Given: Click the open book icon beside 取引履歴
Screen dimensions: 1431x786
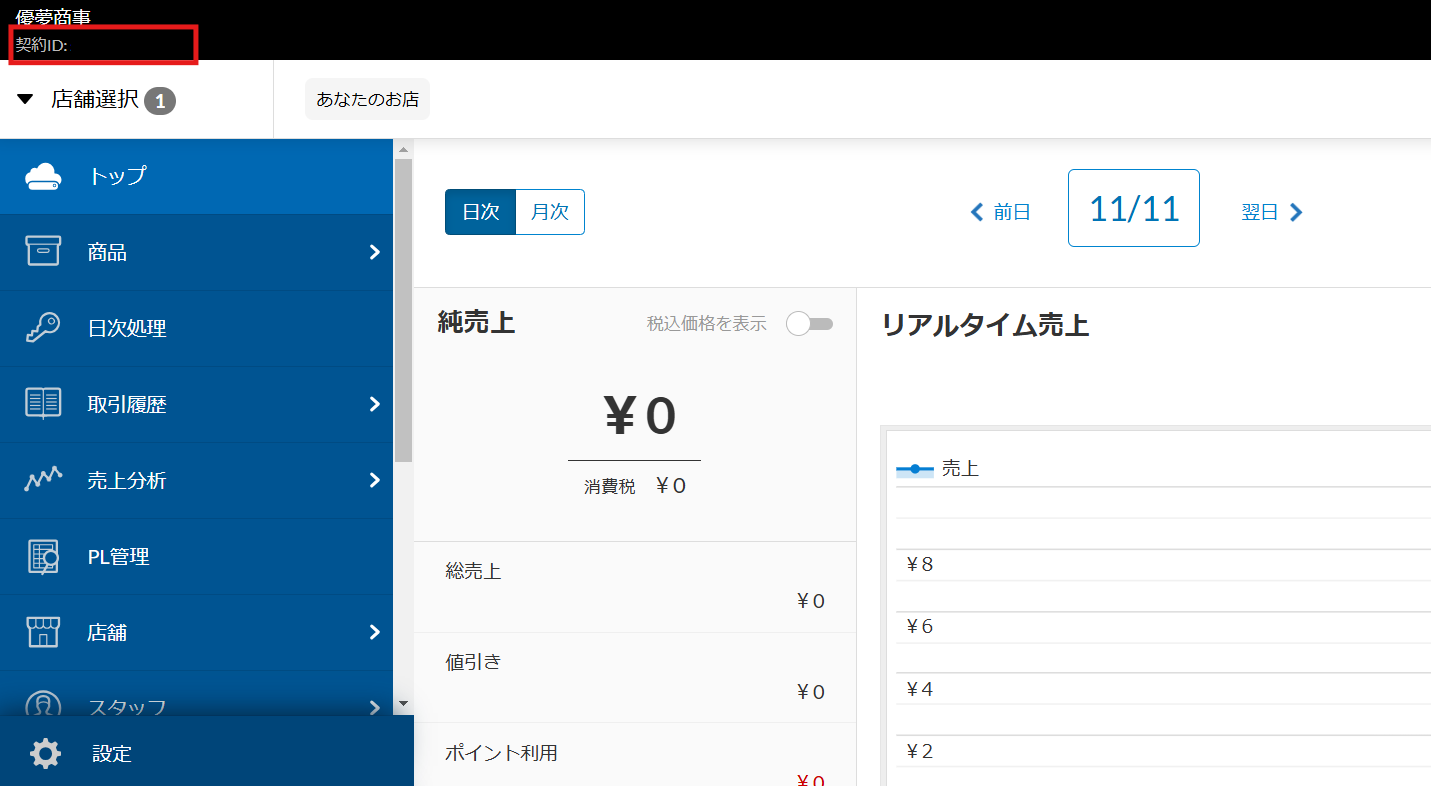Looking at the screenshot, I should 44,404.
